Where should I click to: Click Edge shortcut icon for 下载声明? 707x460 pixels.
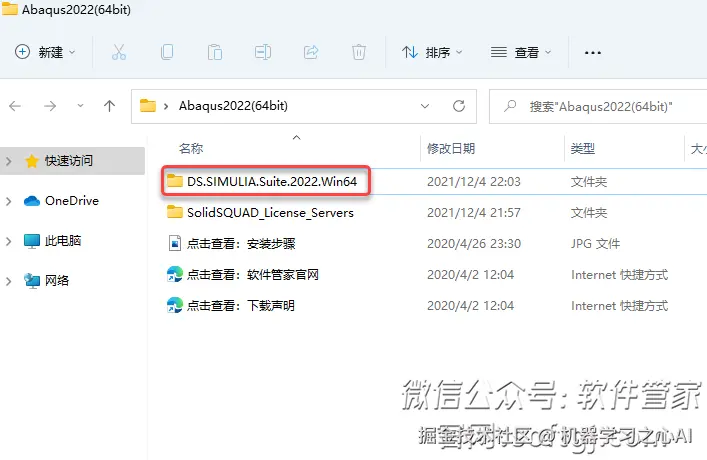pos(175,305)
